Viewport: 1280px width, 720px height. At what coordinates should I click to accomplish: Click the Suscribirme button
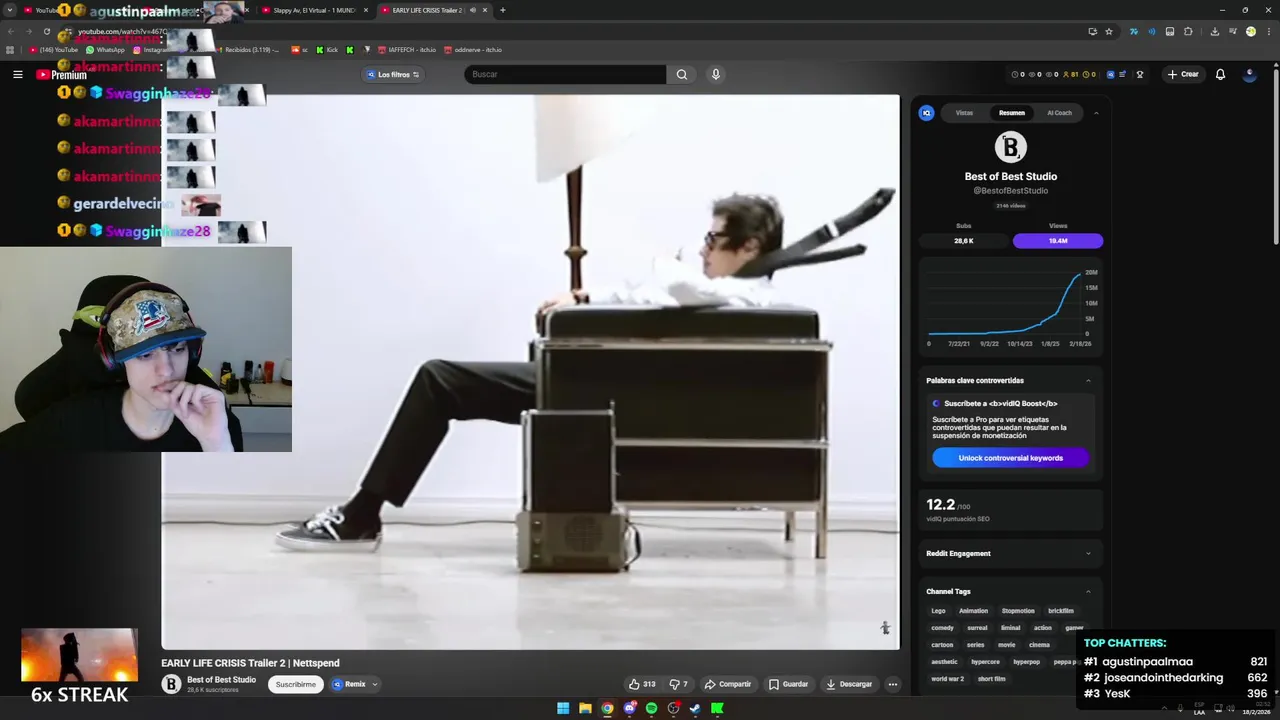pyautogui.click(x=296, y=684)
